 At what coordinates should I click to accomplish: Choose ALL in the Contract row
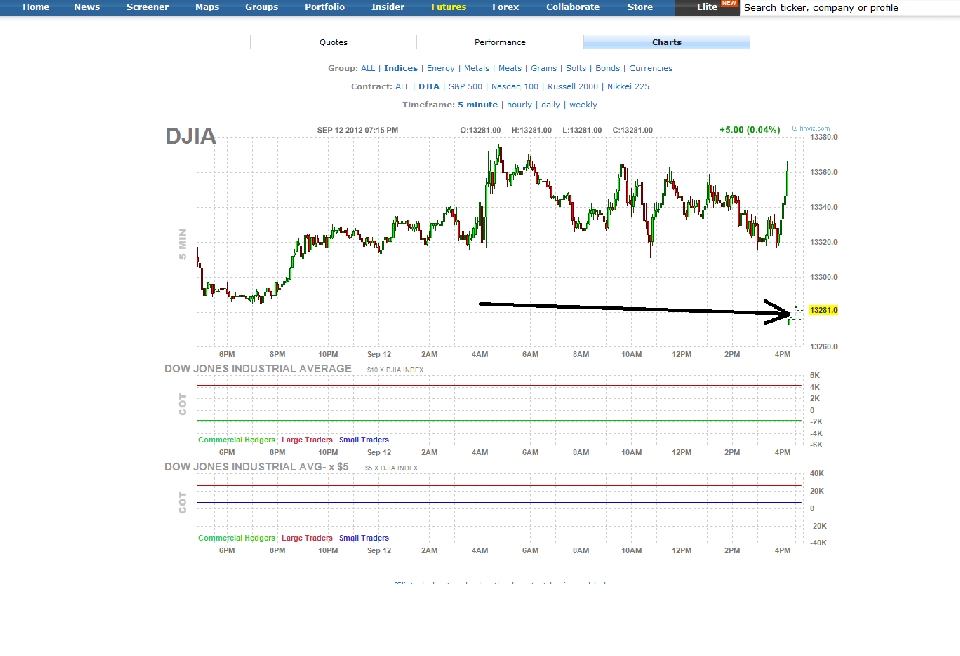click(402, 86)
